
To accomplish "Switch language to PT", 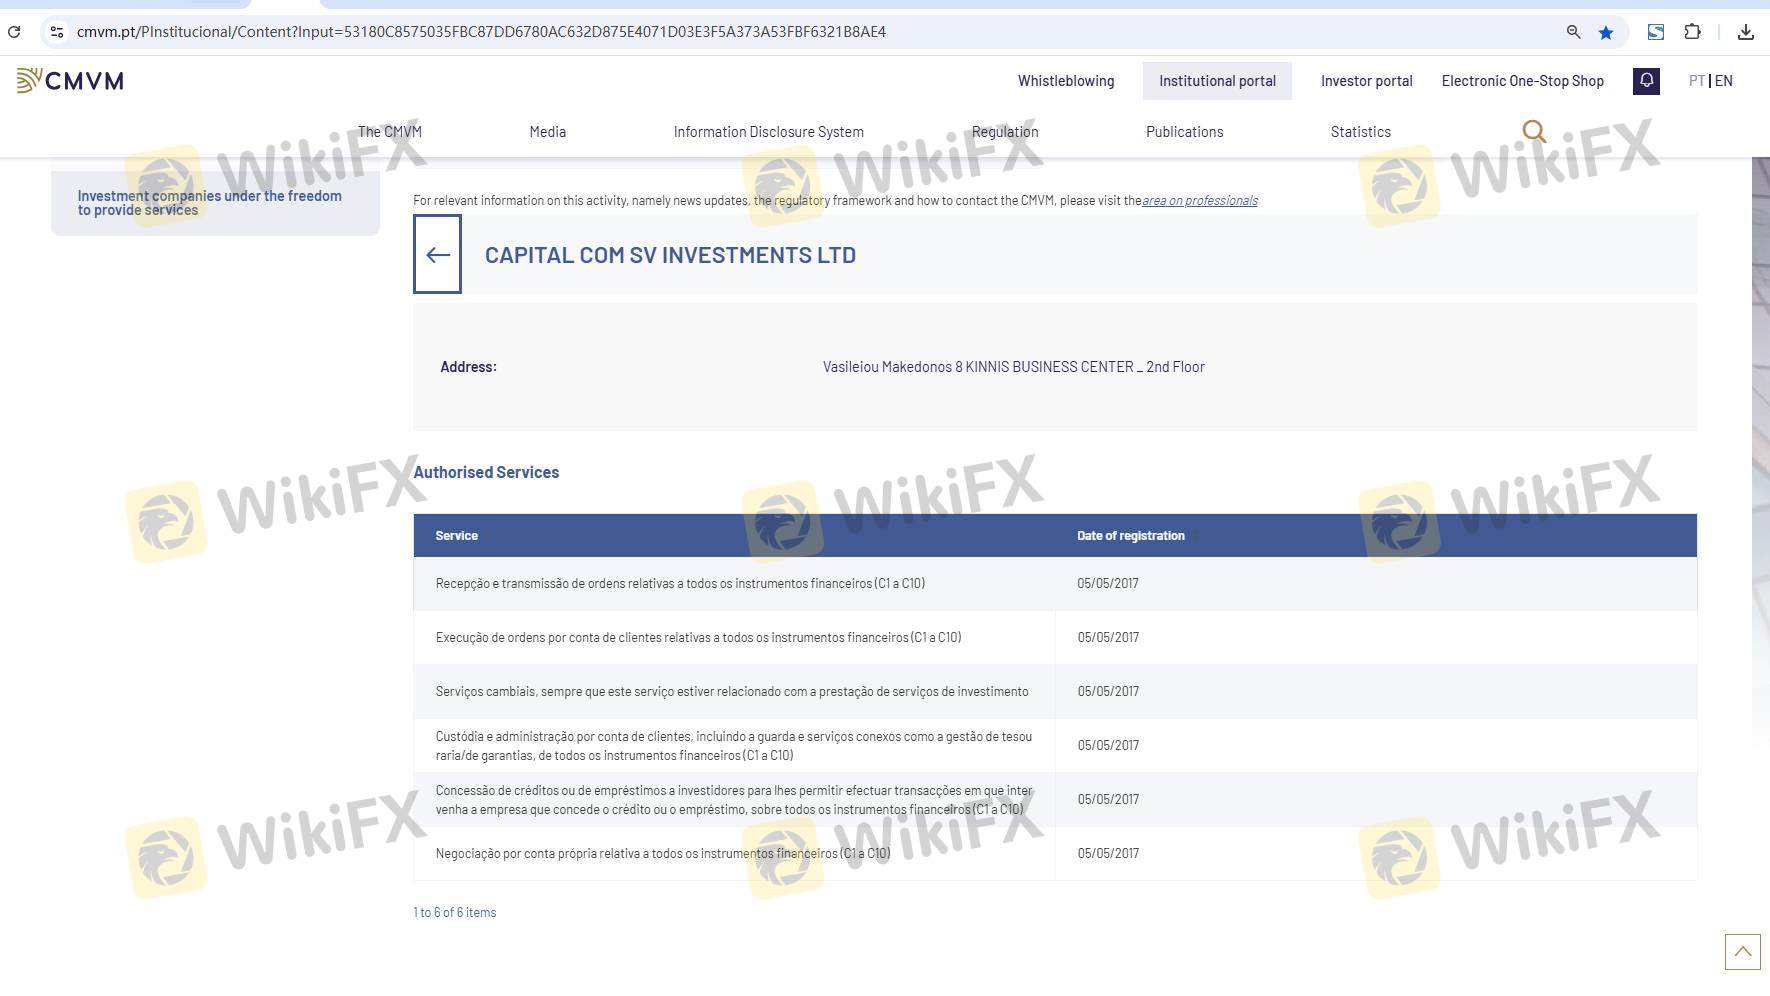I will click(1696, 81).
